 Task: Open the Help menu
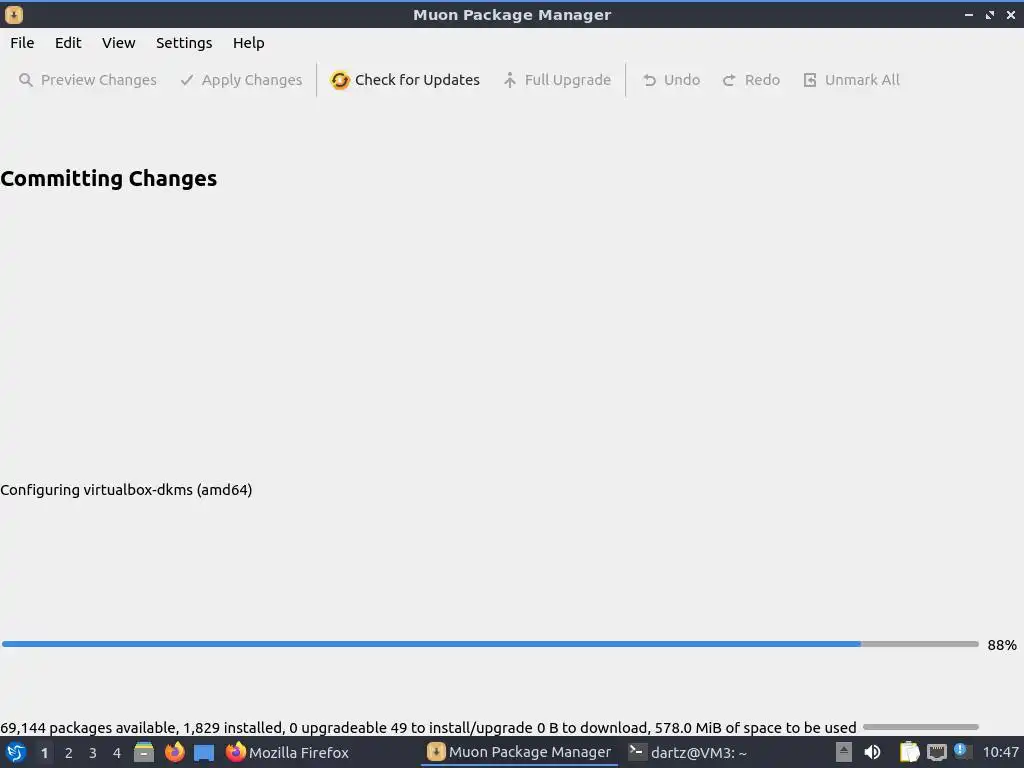pyautogui.click(x=248, y=43)
